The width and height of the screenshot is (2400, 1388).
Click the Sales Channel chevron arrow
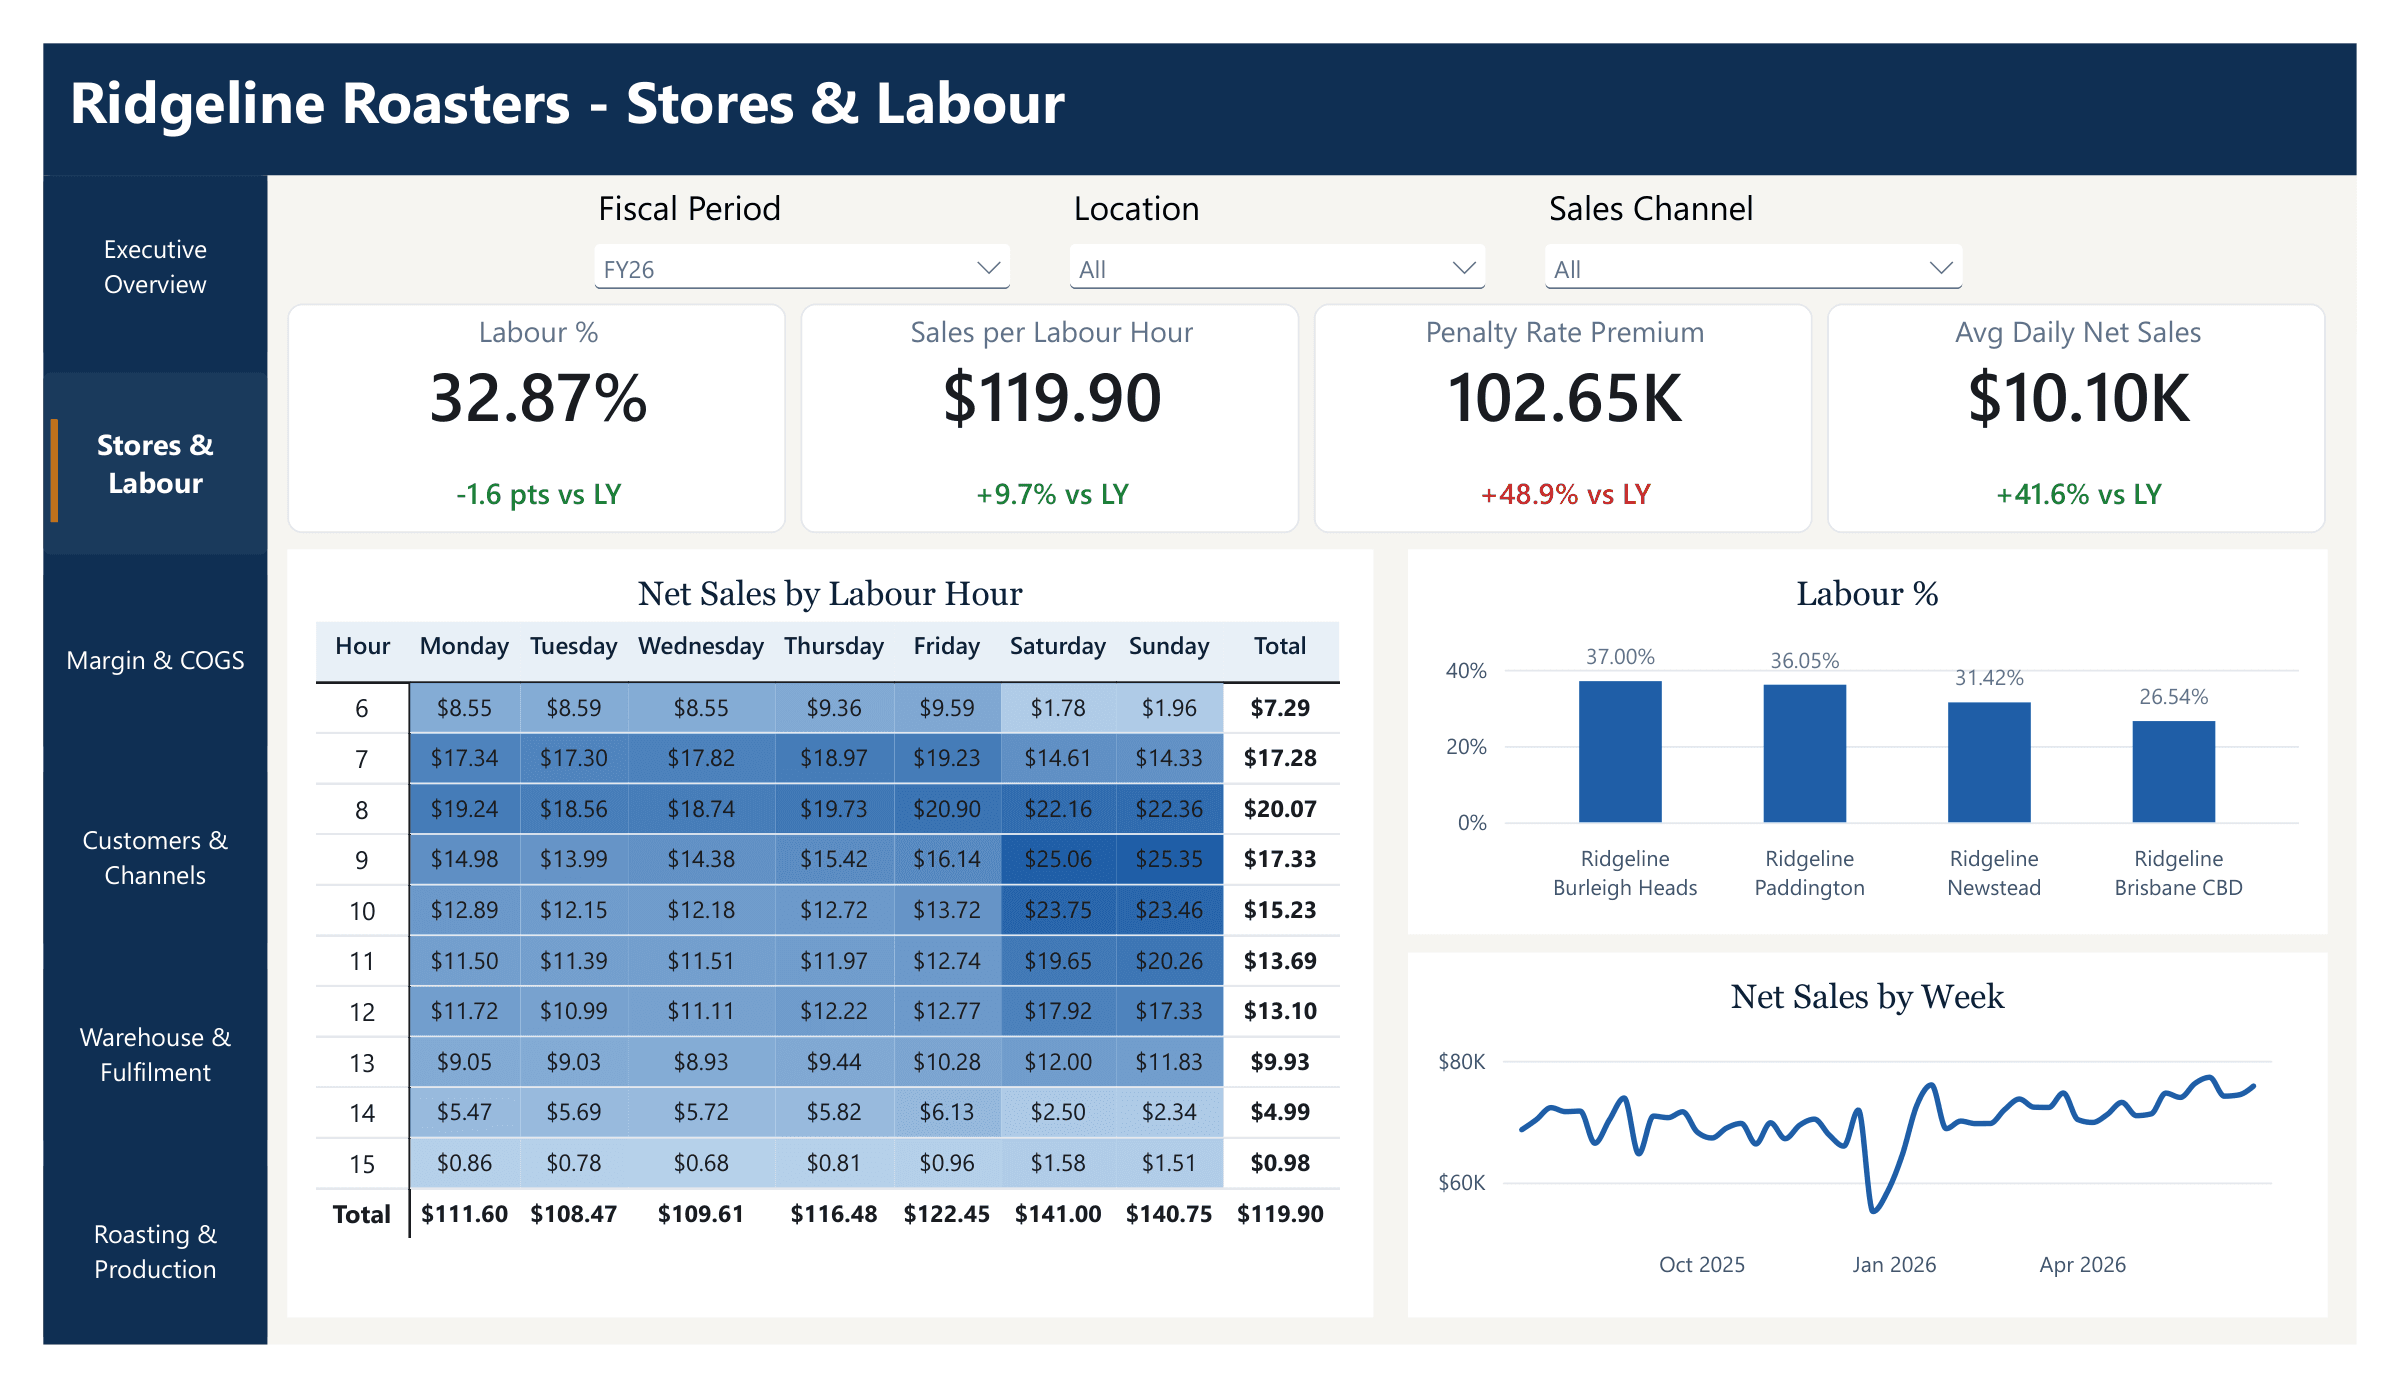pyautogui.click(x=1940, y=268)
